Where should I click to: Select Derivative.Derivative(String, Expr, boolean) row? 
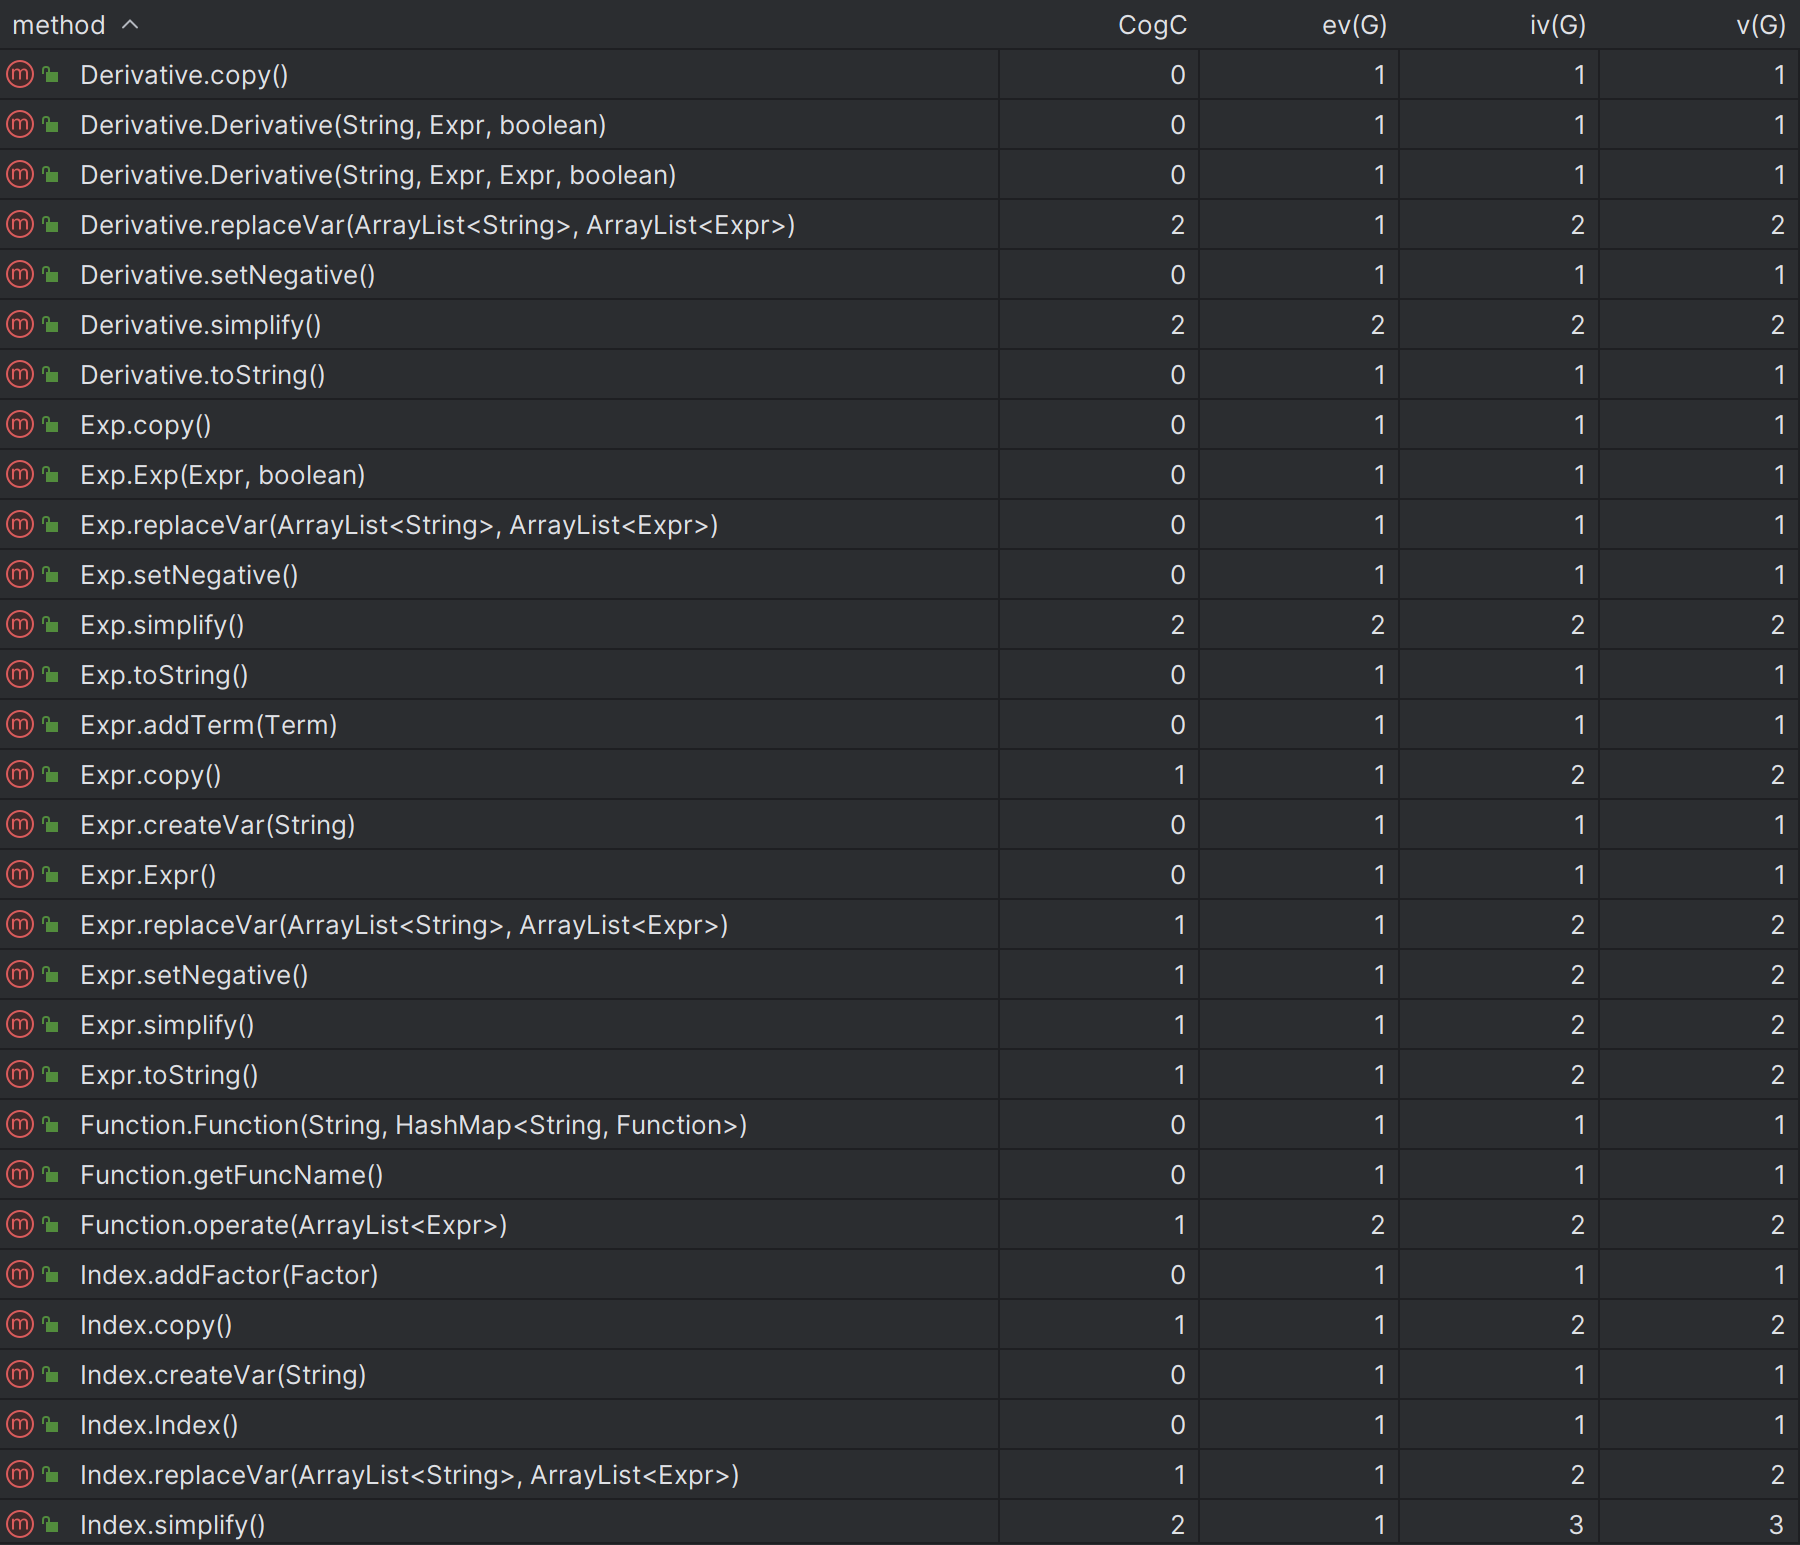point(900,124)
